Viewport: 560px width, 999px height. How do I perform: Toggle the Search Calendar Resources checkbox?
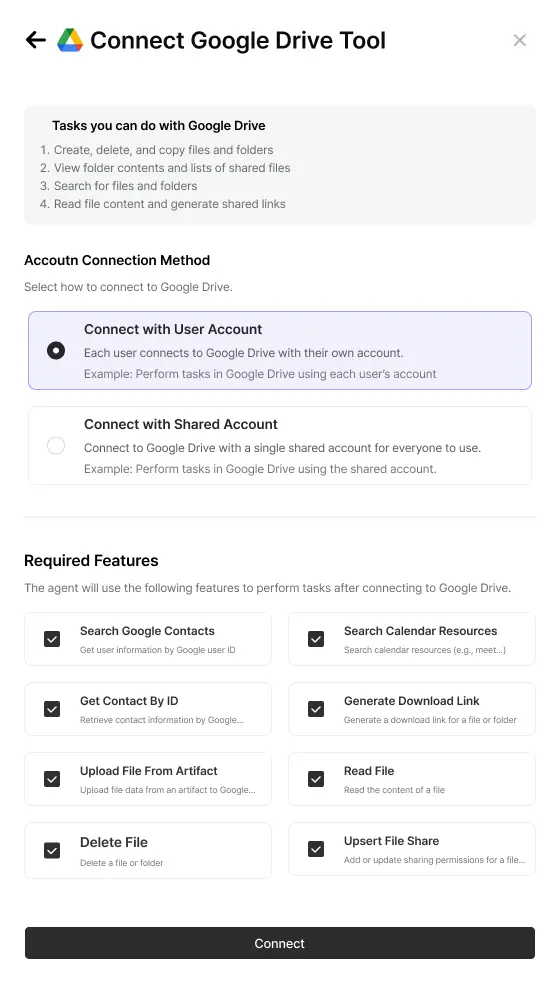click(316, 639)
